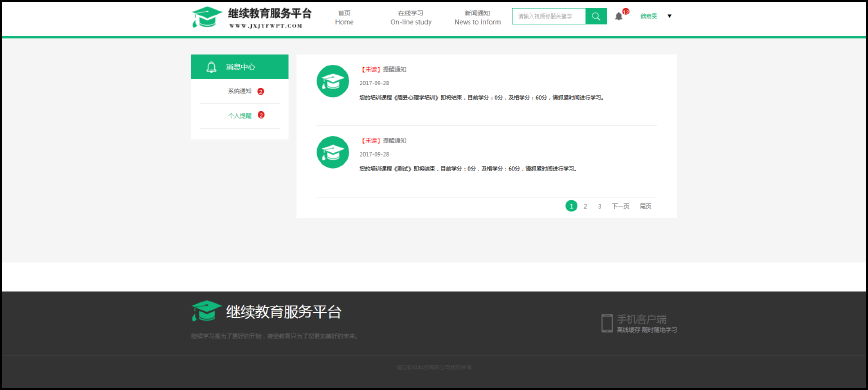The image size is (868, 390).
Task: Open the 手机客户端 mobile client link
Action: tap(642, 319)
